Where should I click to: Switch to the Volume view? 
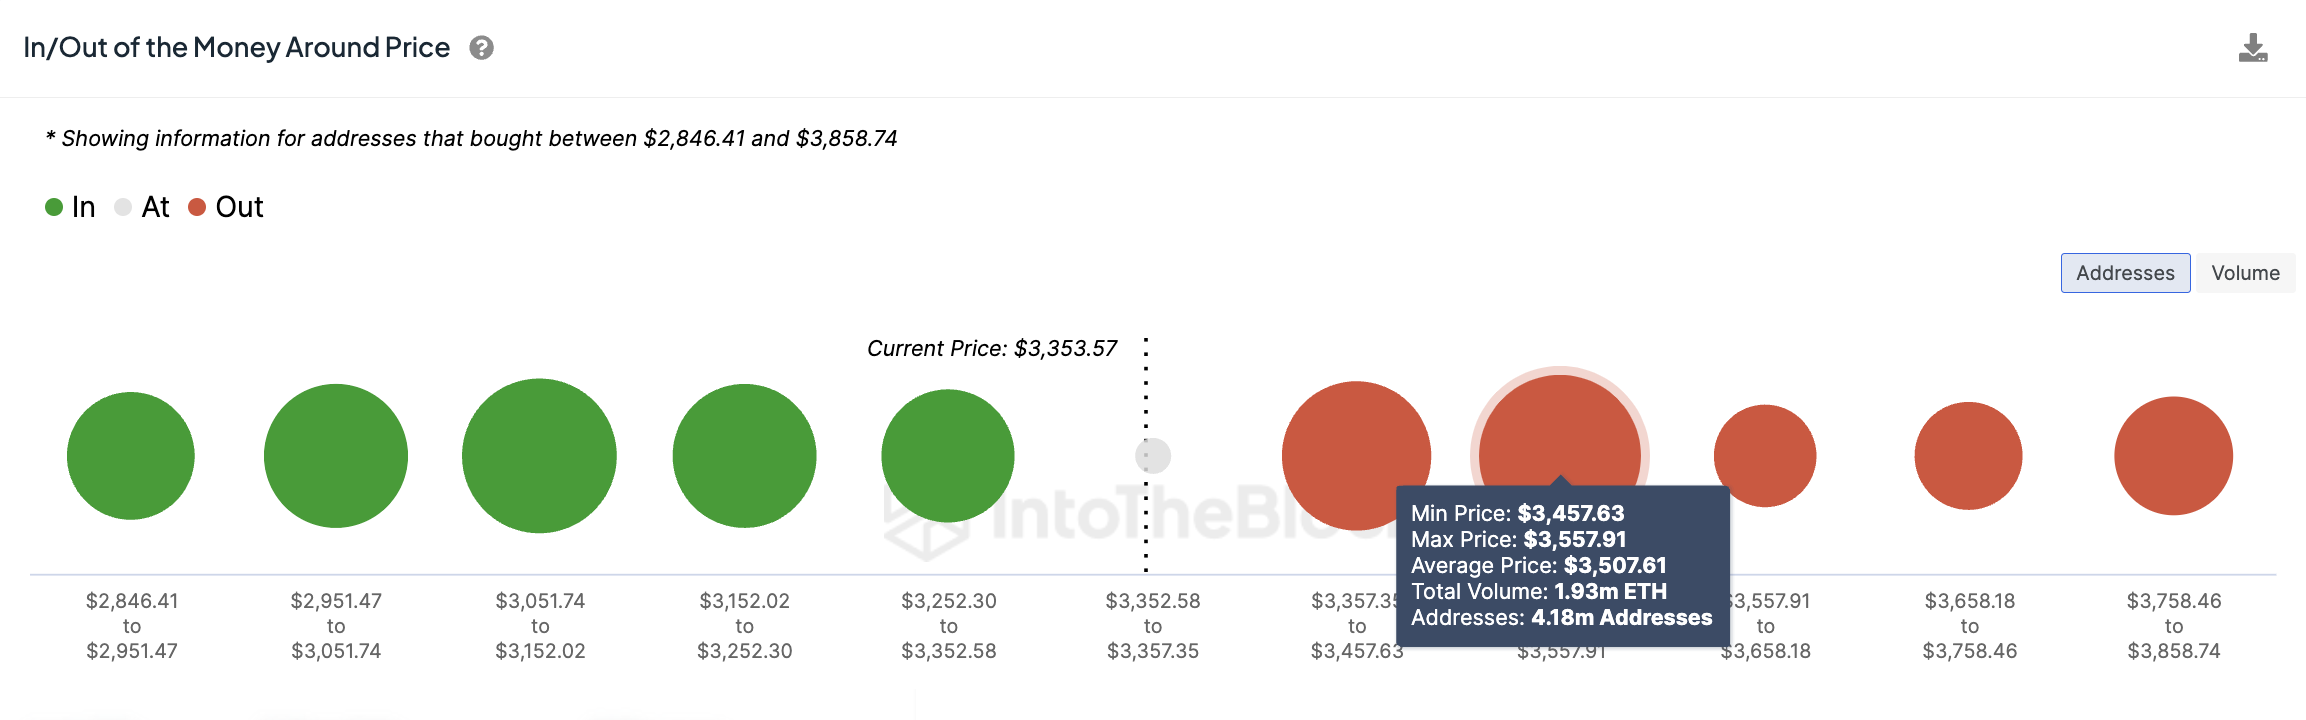(2245, 273)
